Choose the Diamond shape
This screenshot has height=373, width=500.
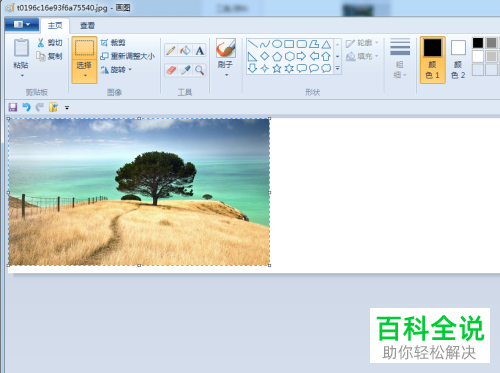[265, 56]
